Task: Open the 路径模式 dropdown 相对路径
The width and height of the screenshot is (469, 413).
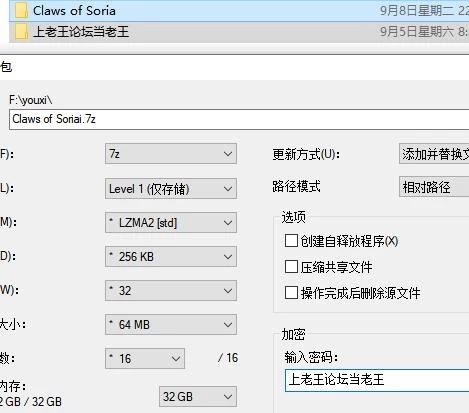Action: (434, 187)
